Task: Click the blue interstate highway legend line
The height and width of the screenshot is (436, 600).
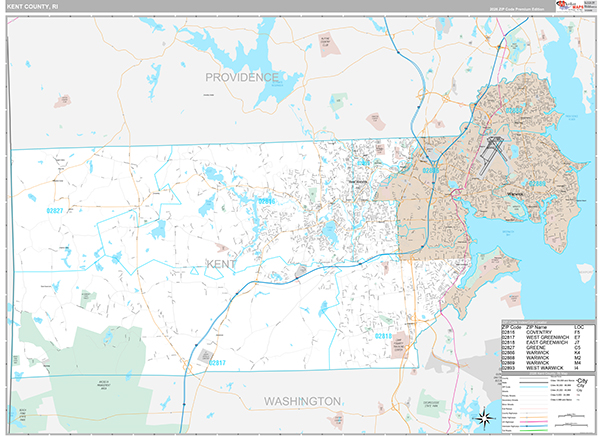Action: point(534,426)
